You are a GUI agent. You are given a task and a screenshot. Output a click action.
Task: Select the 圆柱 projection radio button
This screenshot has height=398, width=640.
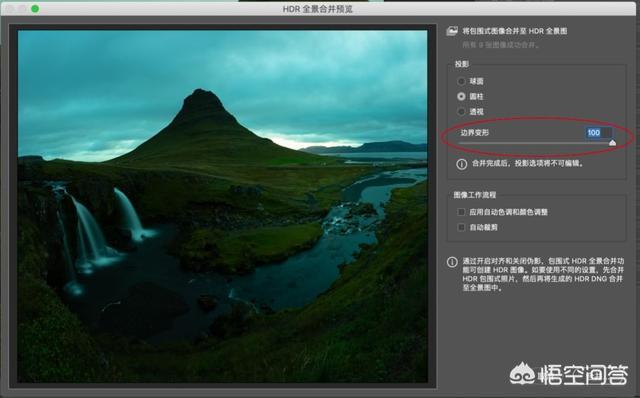(461, 96)
